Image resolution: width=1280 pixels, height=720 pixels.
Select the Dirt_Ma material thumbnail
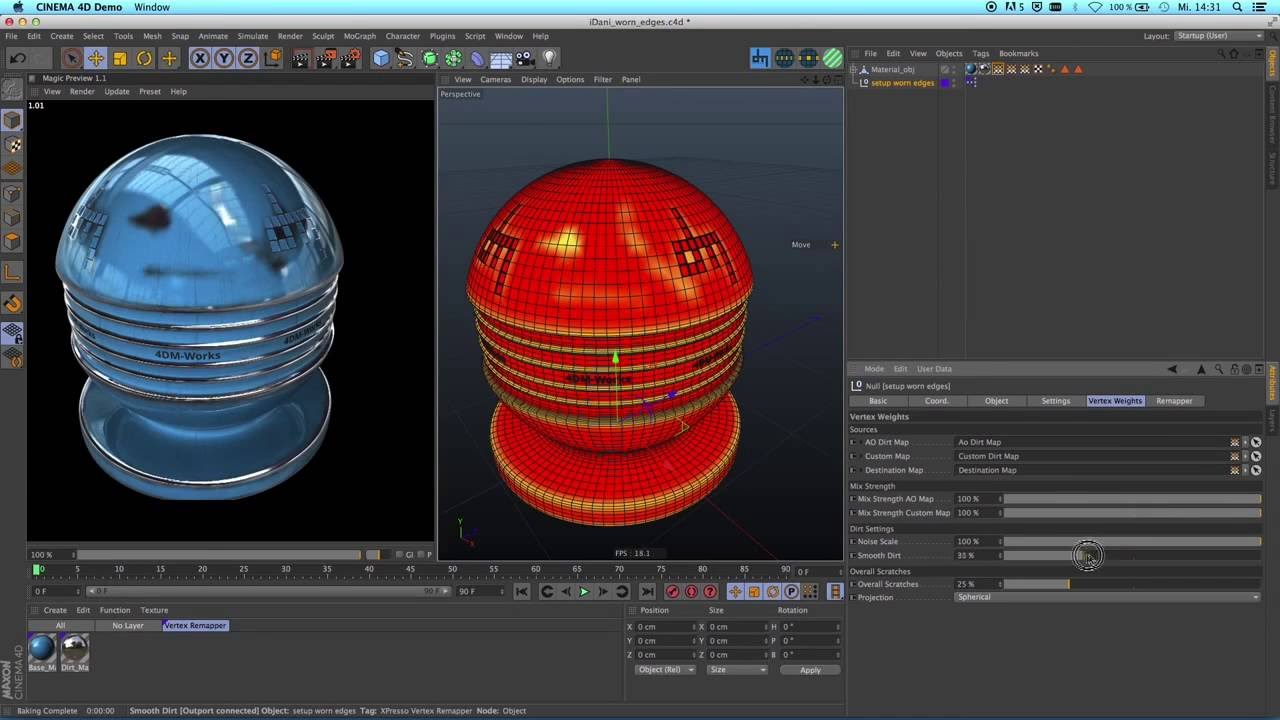click(x=74, y=648)
